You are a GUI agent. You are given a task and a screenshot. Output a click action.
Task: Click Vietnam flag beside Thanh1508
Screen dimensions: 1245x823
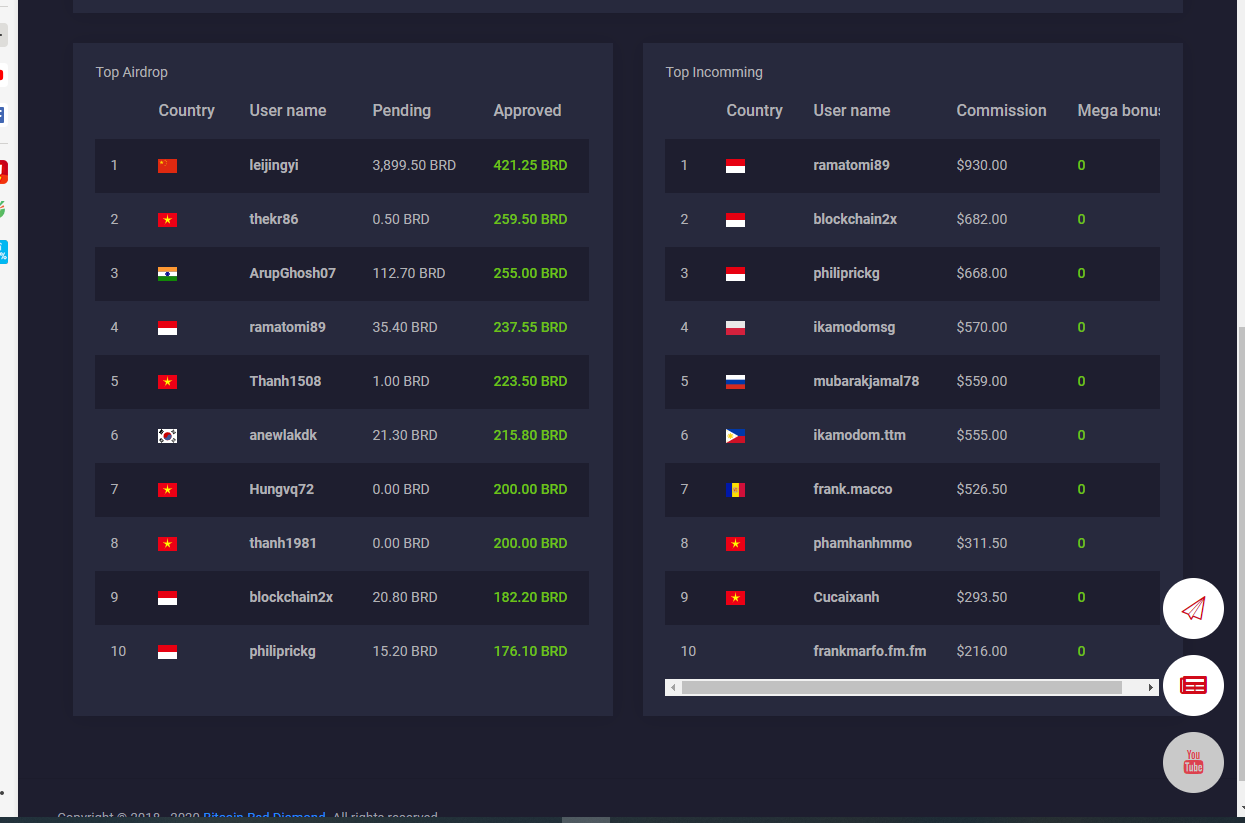[167, 382]
